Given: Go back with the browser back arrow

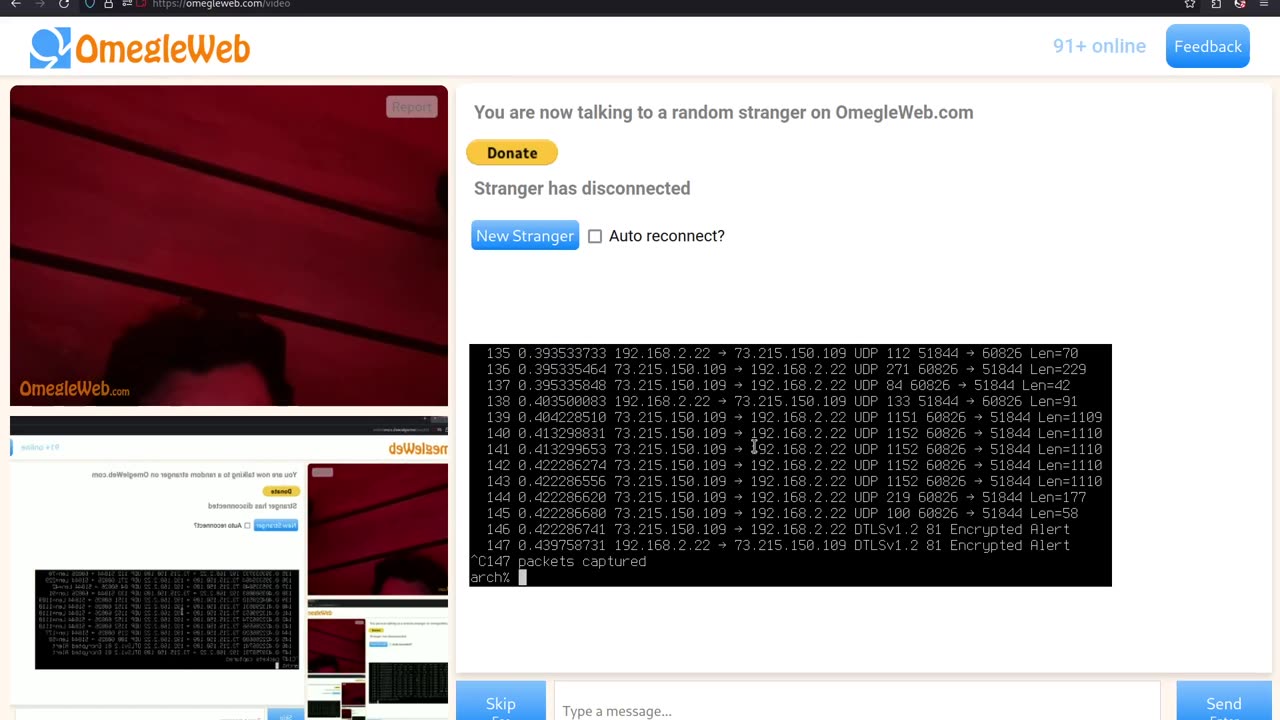Looking at the screenshot, I should point(16,4).
